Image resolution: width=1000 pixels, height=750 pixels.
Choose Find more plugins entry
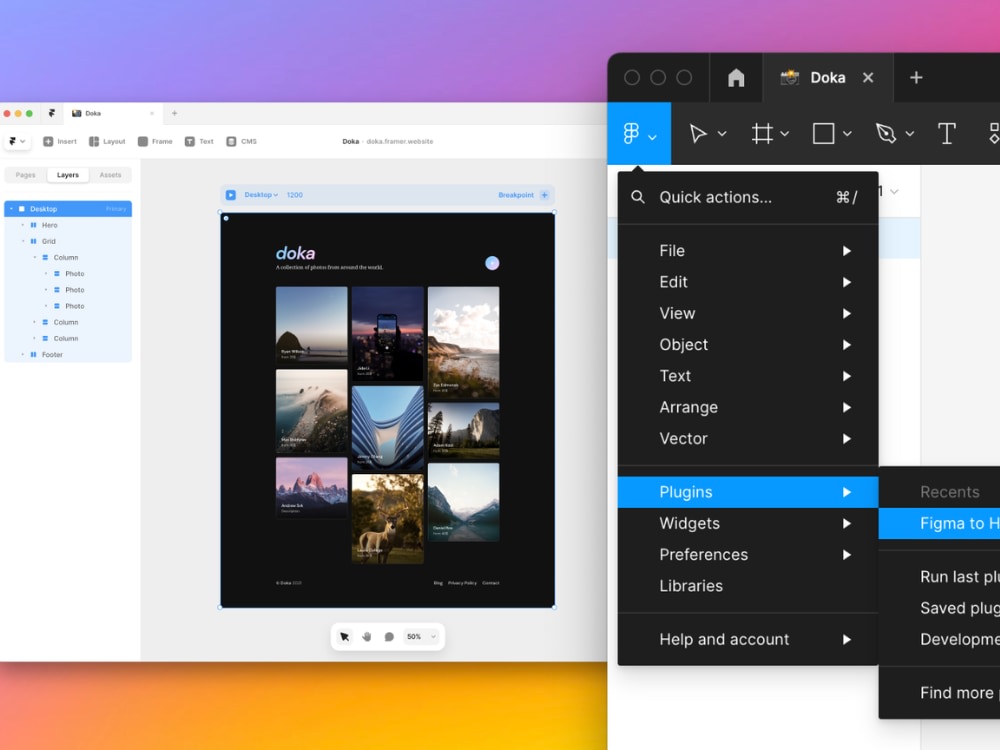(x=939, y=693)
